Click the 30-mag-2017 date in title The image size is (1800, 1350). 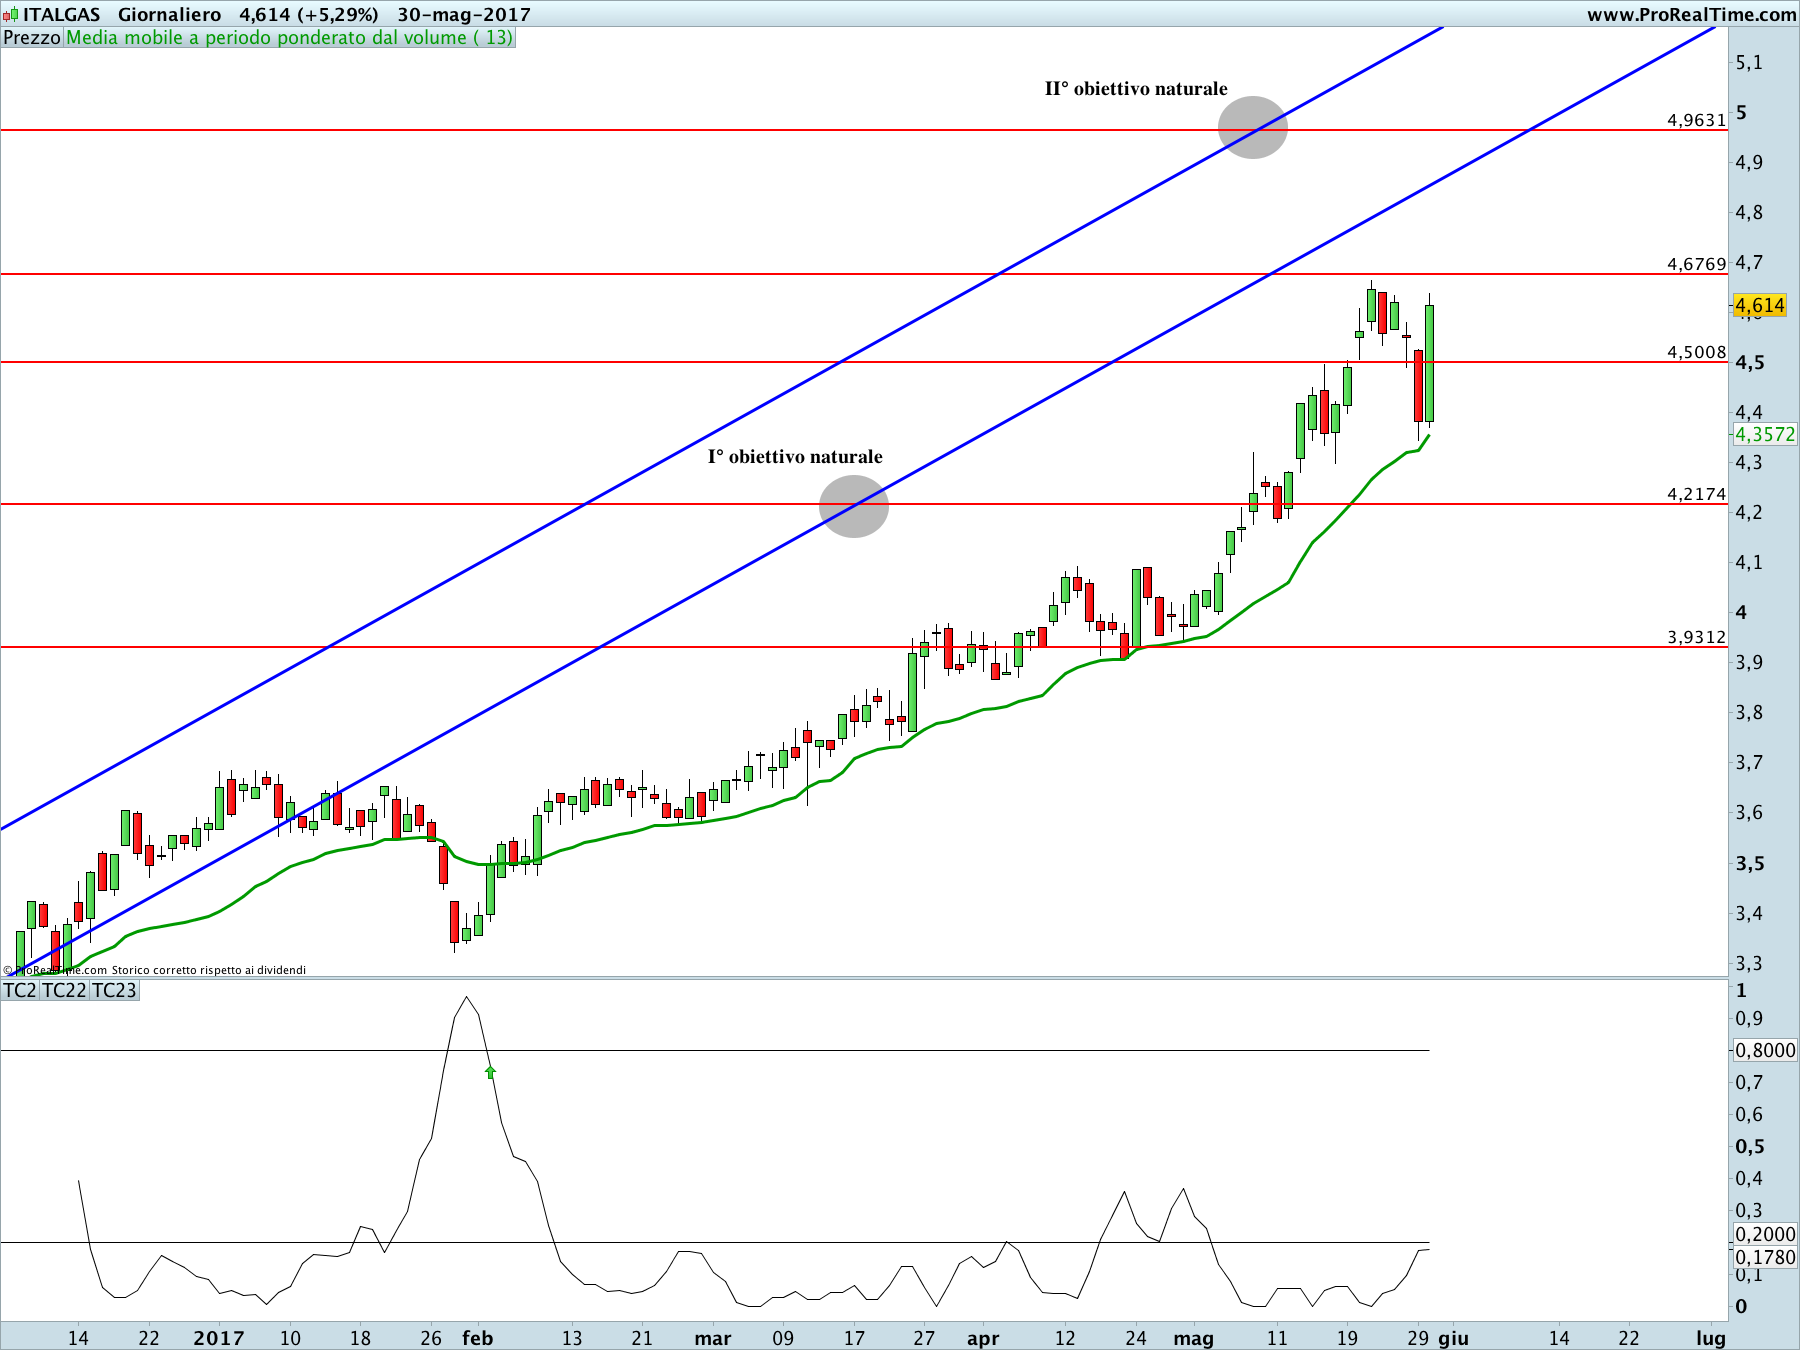464,15
